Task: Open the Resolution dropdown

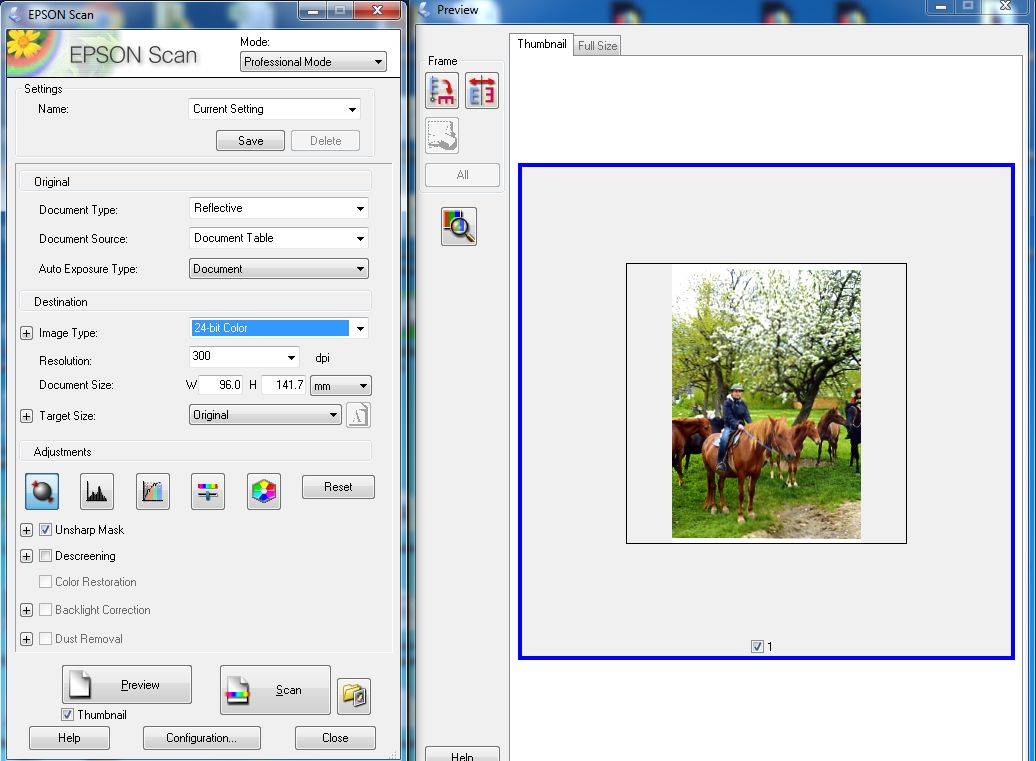Action: point(291,358)
